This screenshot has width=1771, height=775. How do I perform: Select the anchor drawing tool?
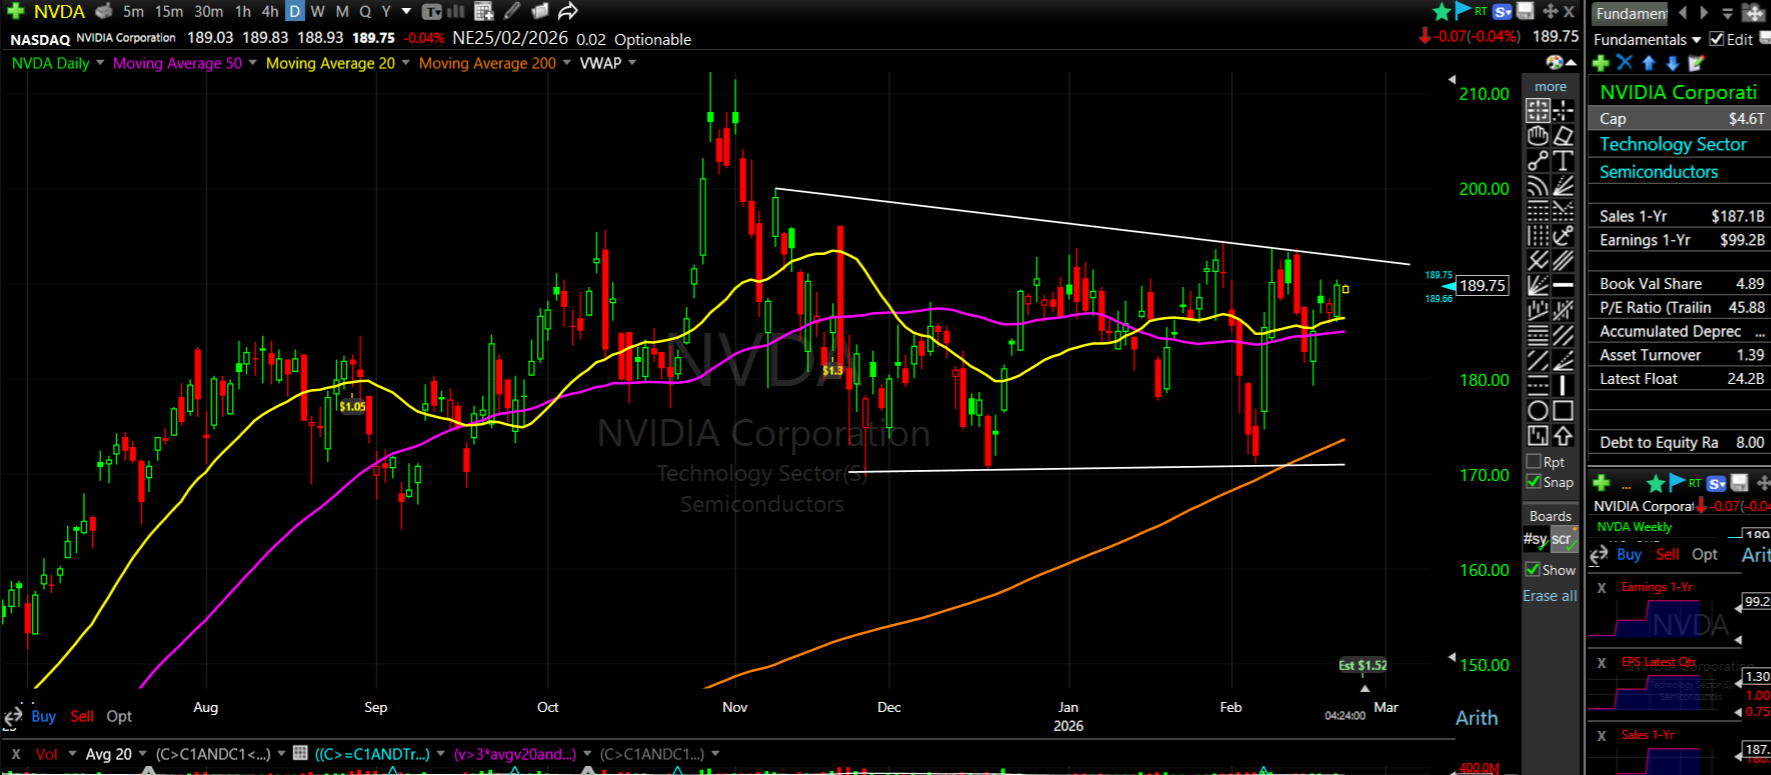coord(1563,235)
